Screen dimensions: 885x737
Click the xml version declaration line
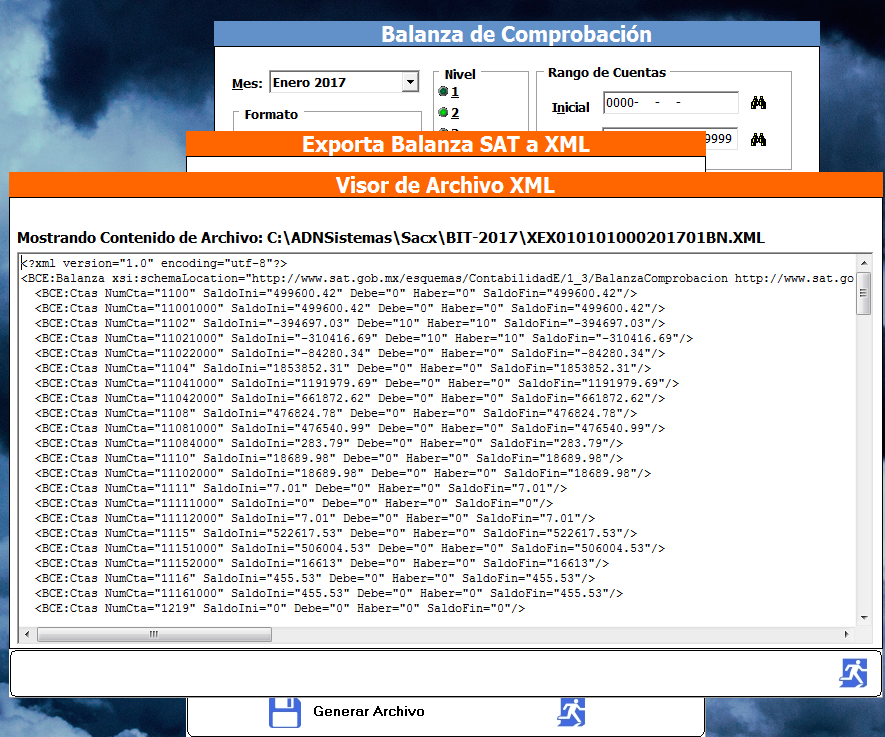point(154,264)
